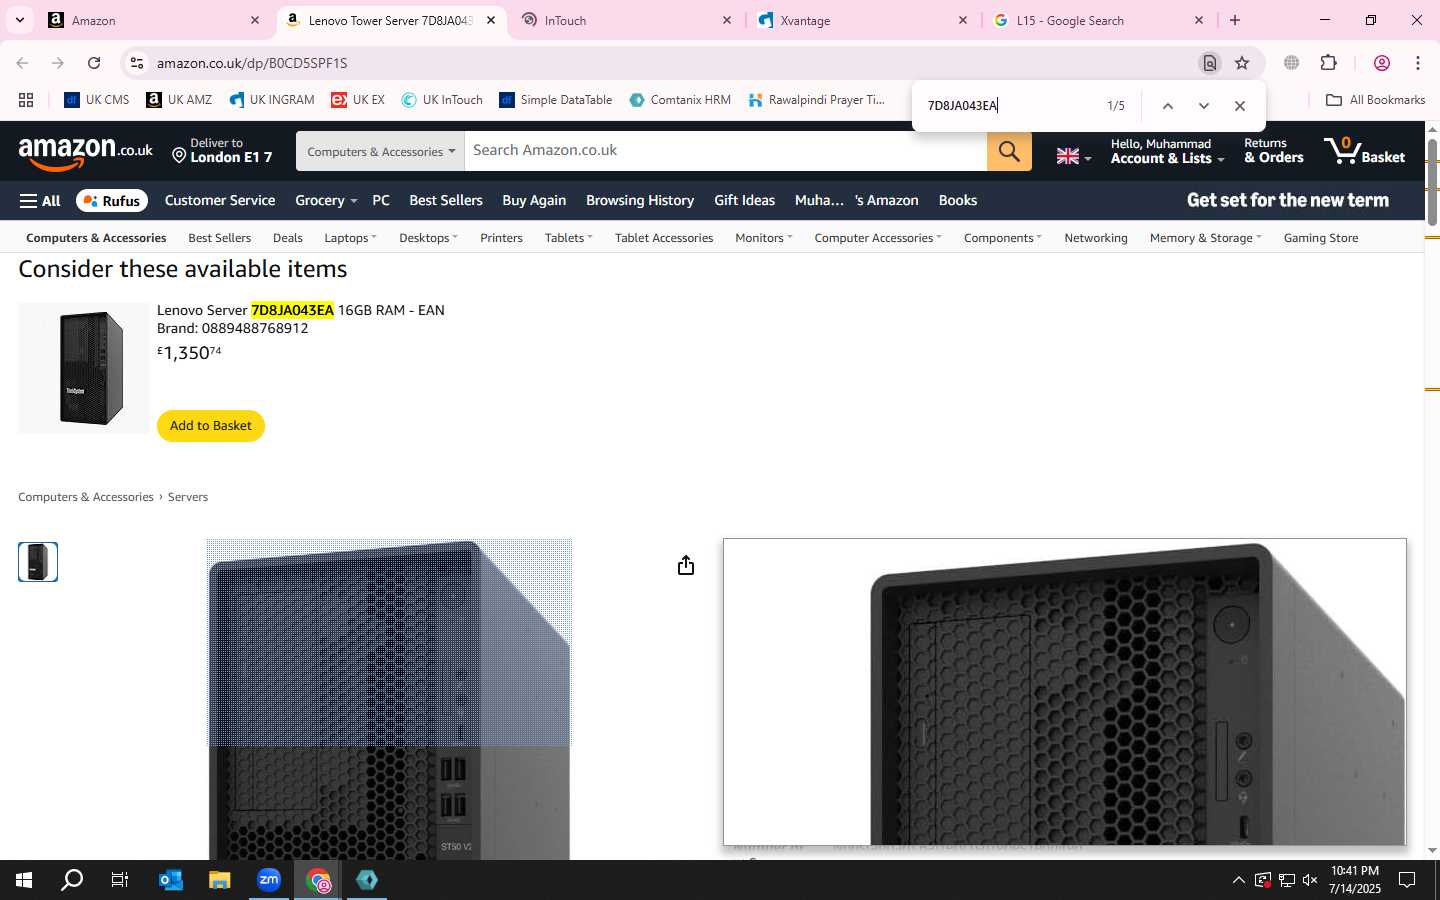Share this product via share icon

point(685,566)
